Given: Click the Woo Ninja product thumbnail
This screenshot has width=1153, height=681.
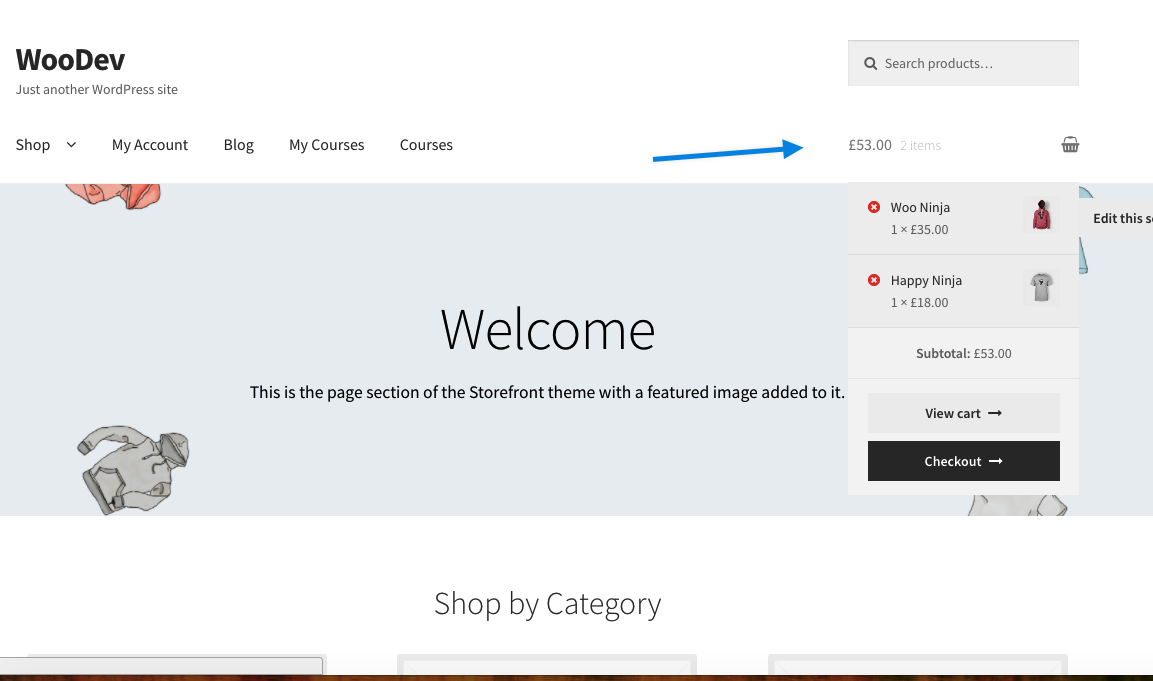Looking at the screenshot, I should pos(1041,214).
